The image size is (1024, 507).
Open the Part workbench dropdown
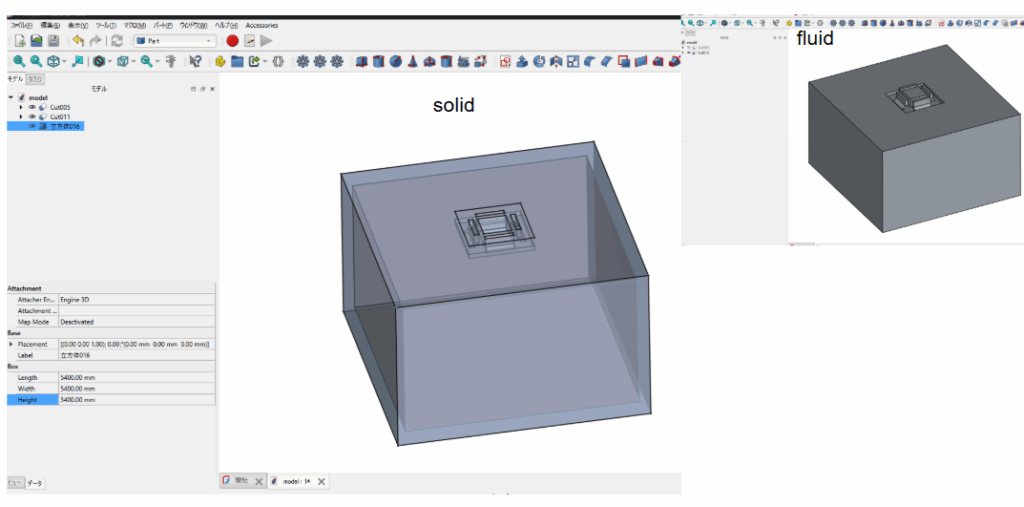(175, 41)
